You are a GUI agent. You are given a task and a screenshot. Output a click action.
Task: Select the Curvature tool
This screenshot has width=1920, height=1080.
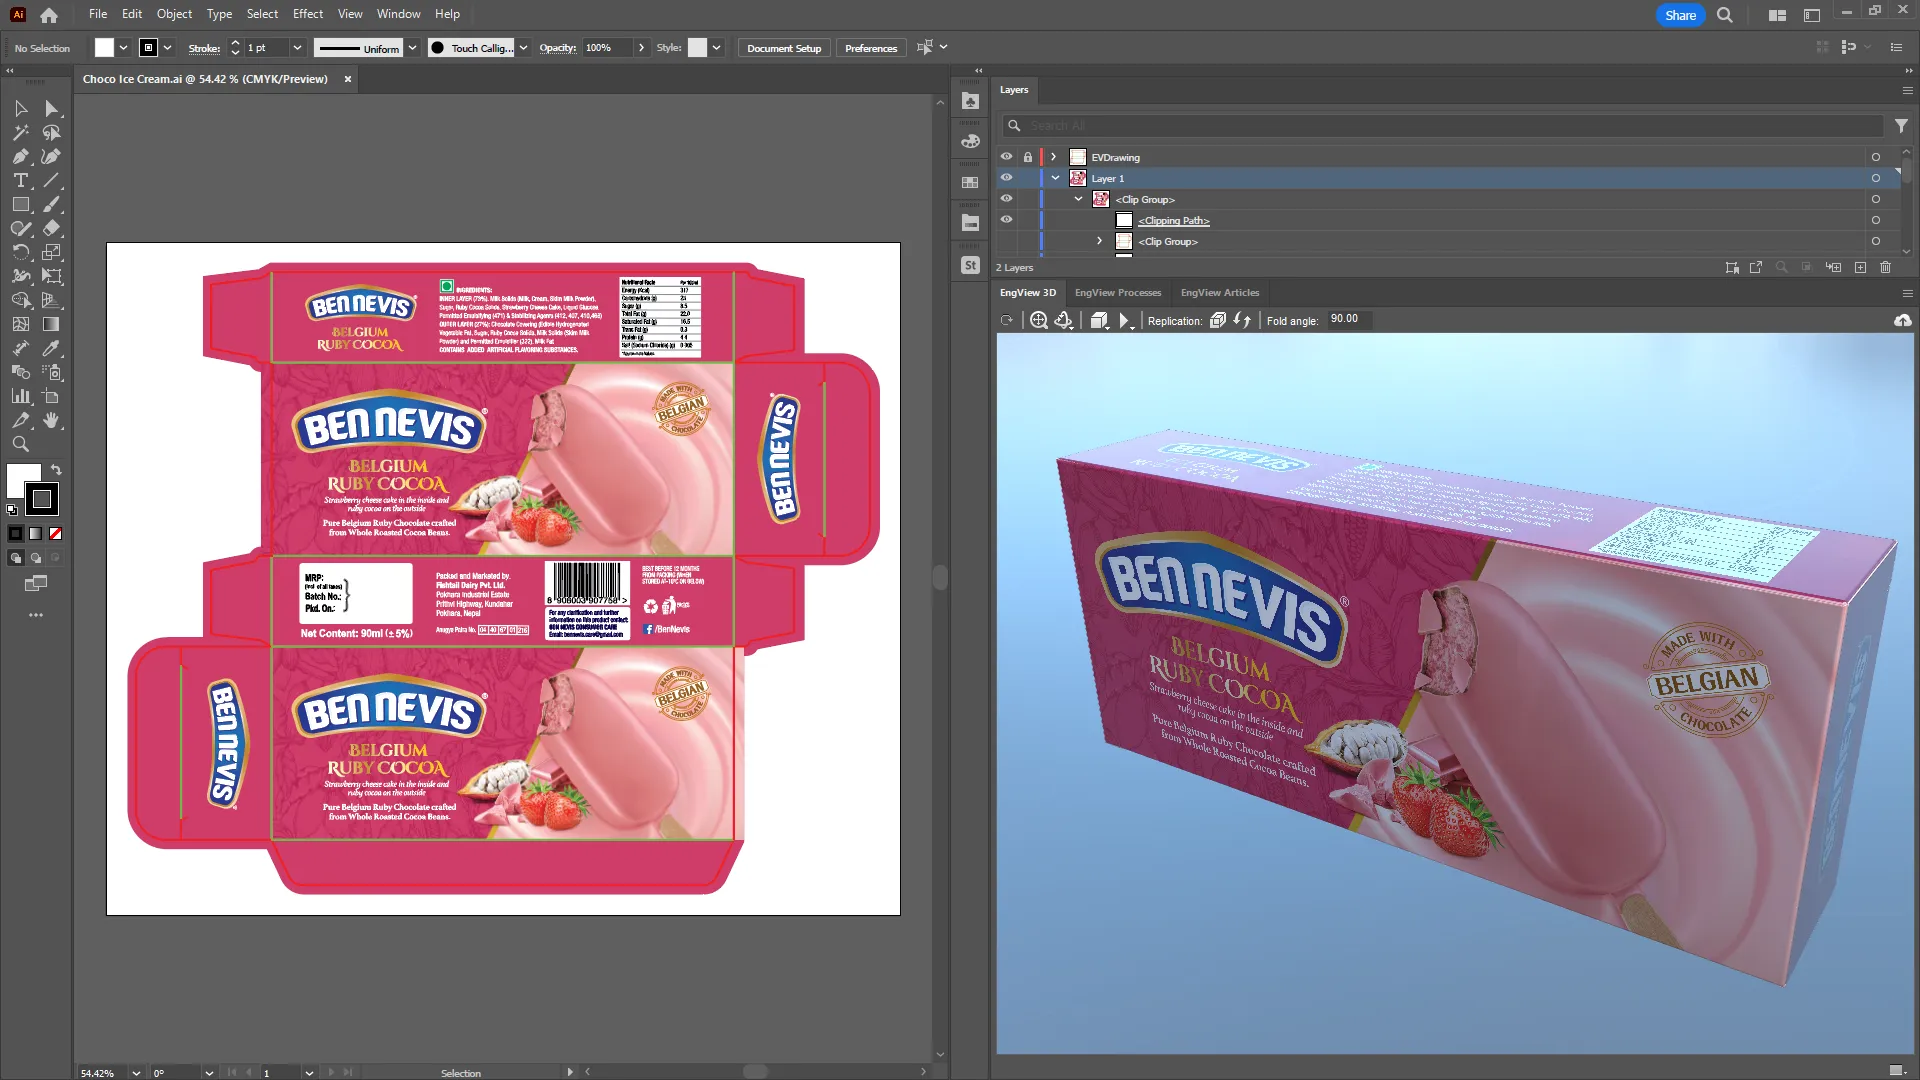click(52, 156)
